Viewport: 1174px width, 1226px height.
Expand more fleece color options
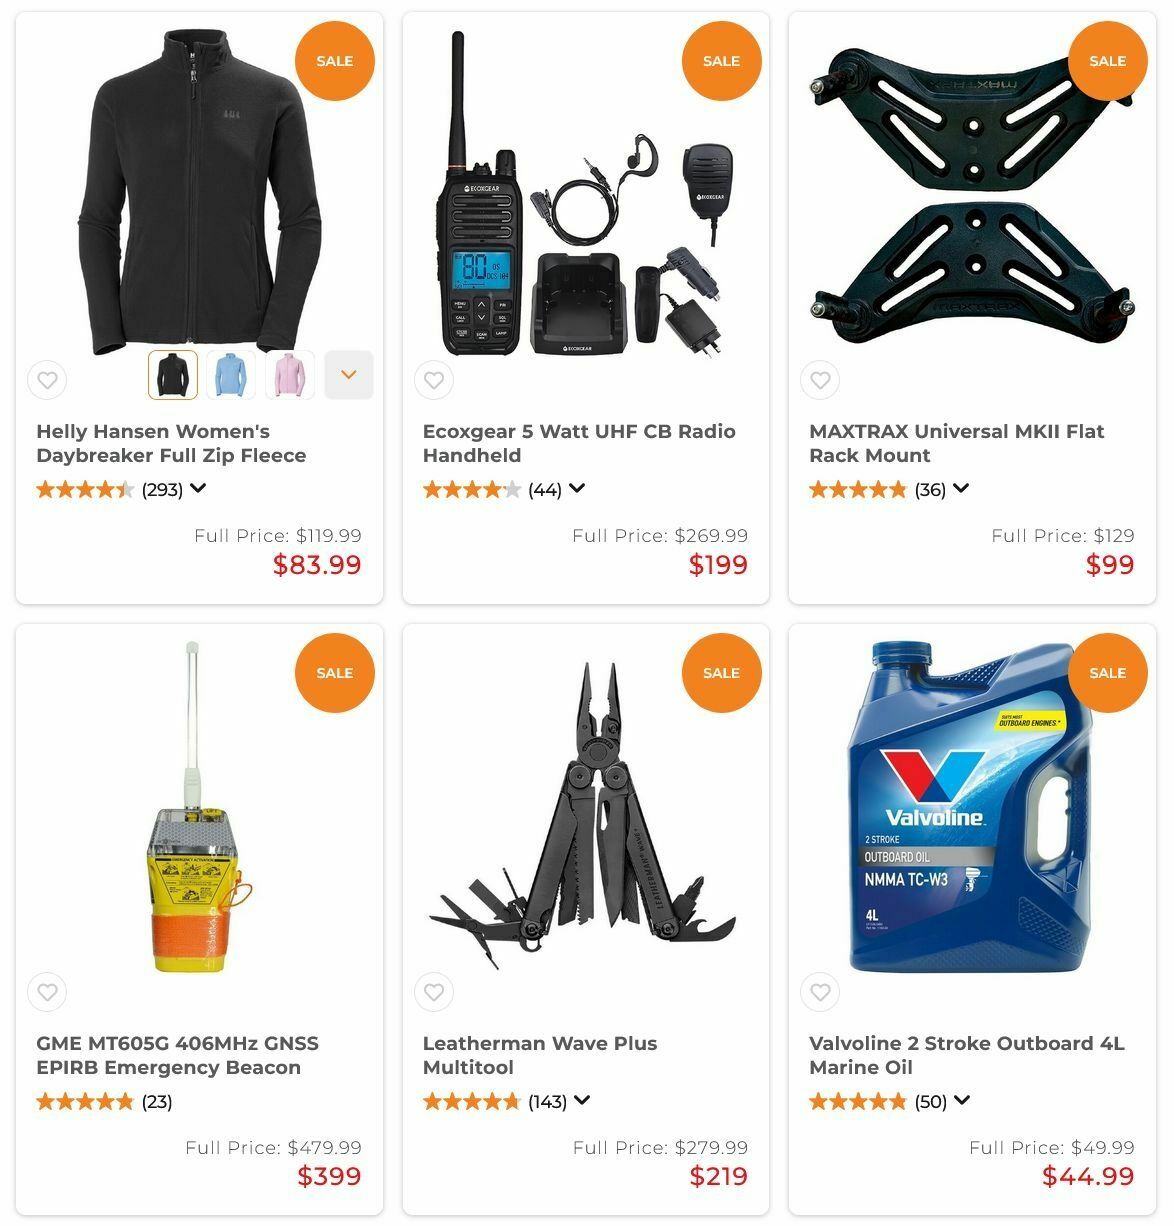click(x=349, y=375)
